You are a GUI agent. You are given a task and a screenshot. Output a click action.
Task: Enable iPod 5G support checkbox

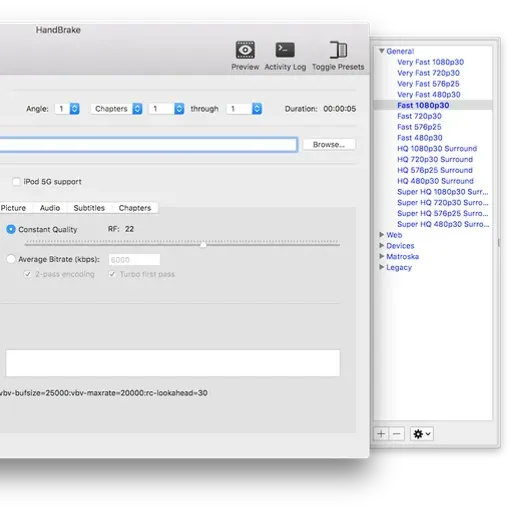(x=16, y=182)
